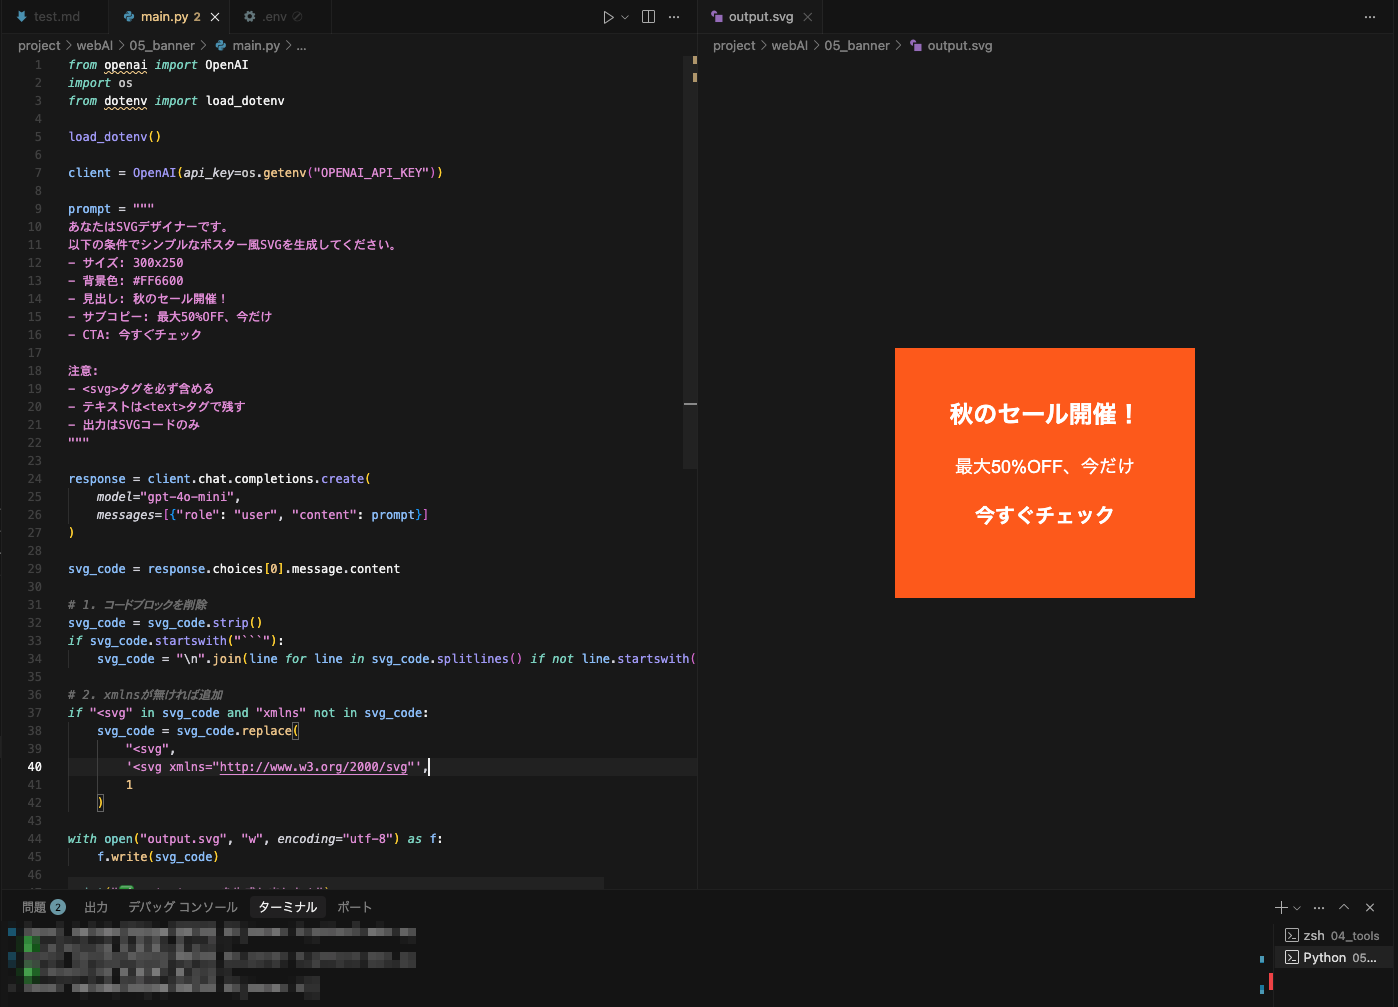This screenshot has height=1007, width=1398.
Task: Split the editor right
Action: point(648,17)
